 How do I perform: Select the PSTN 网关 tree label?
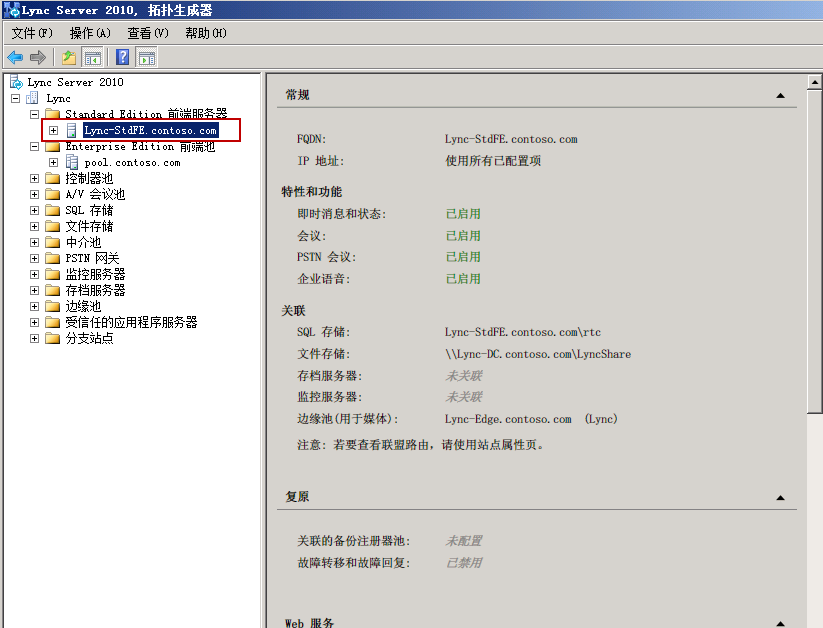92,258
